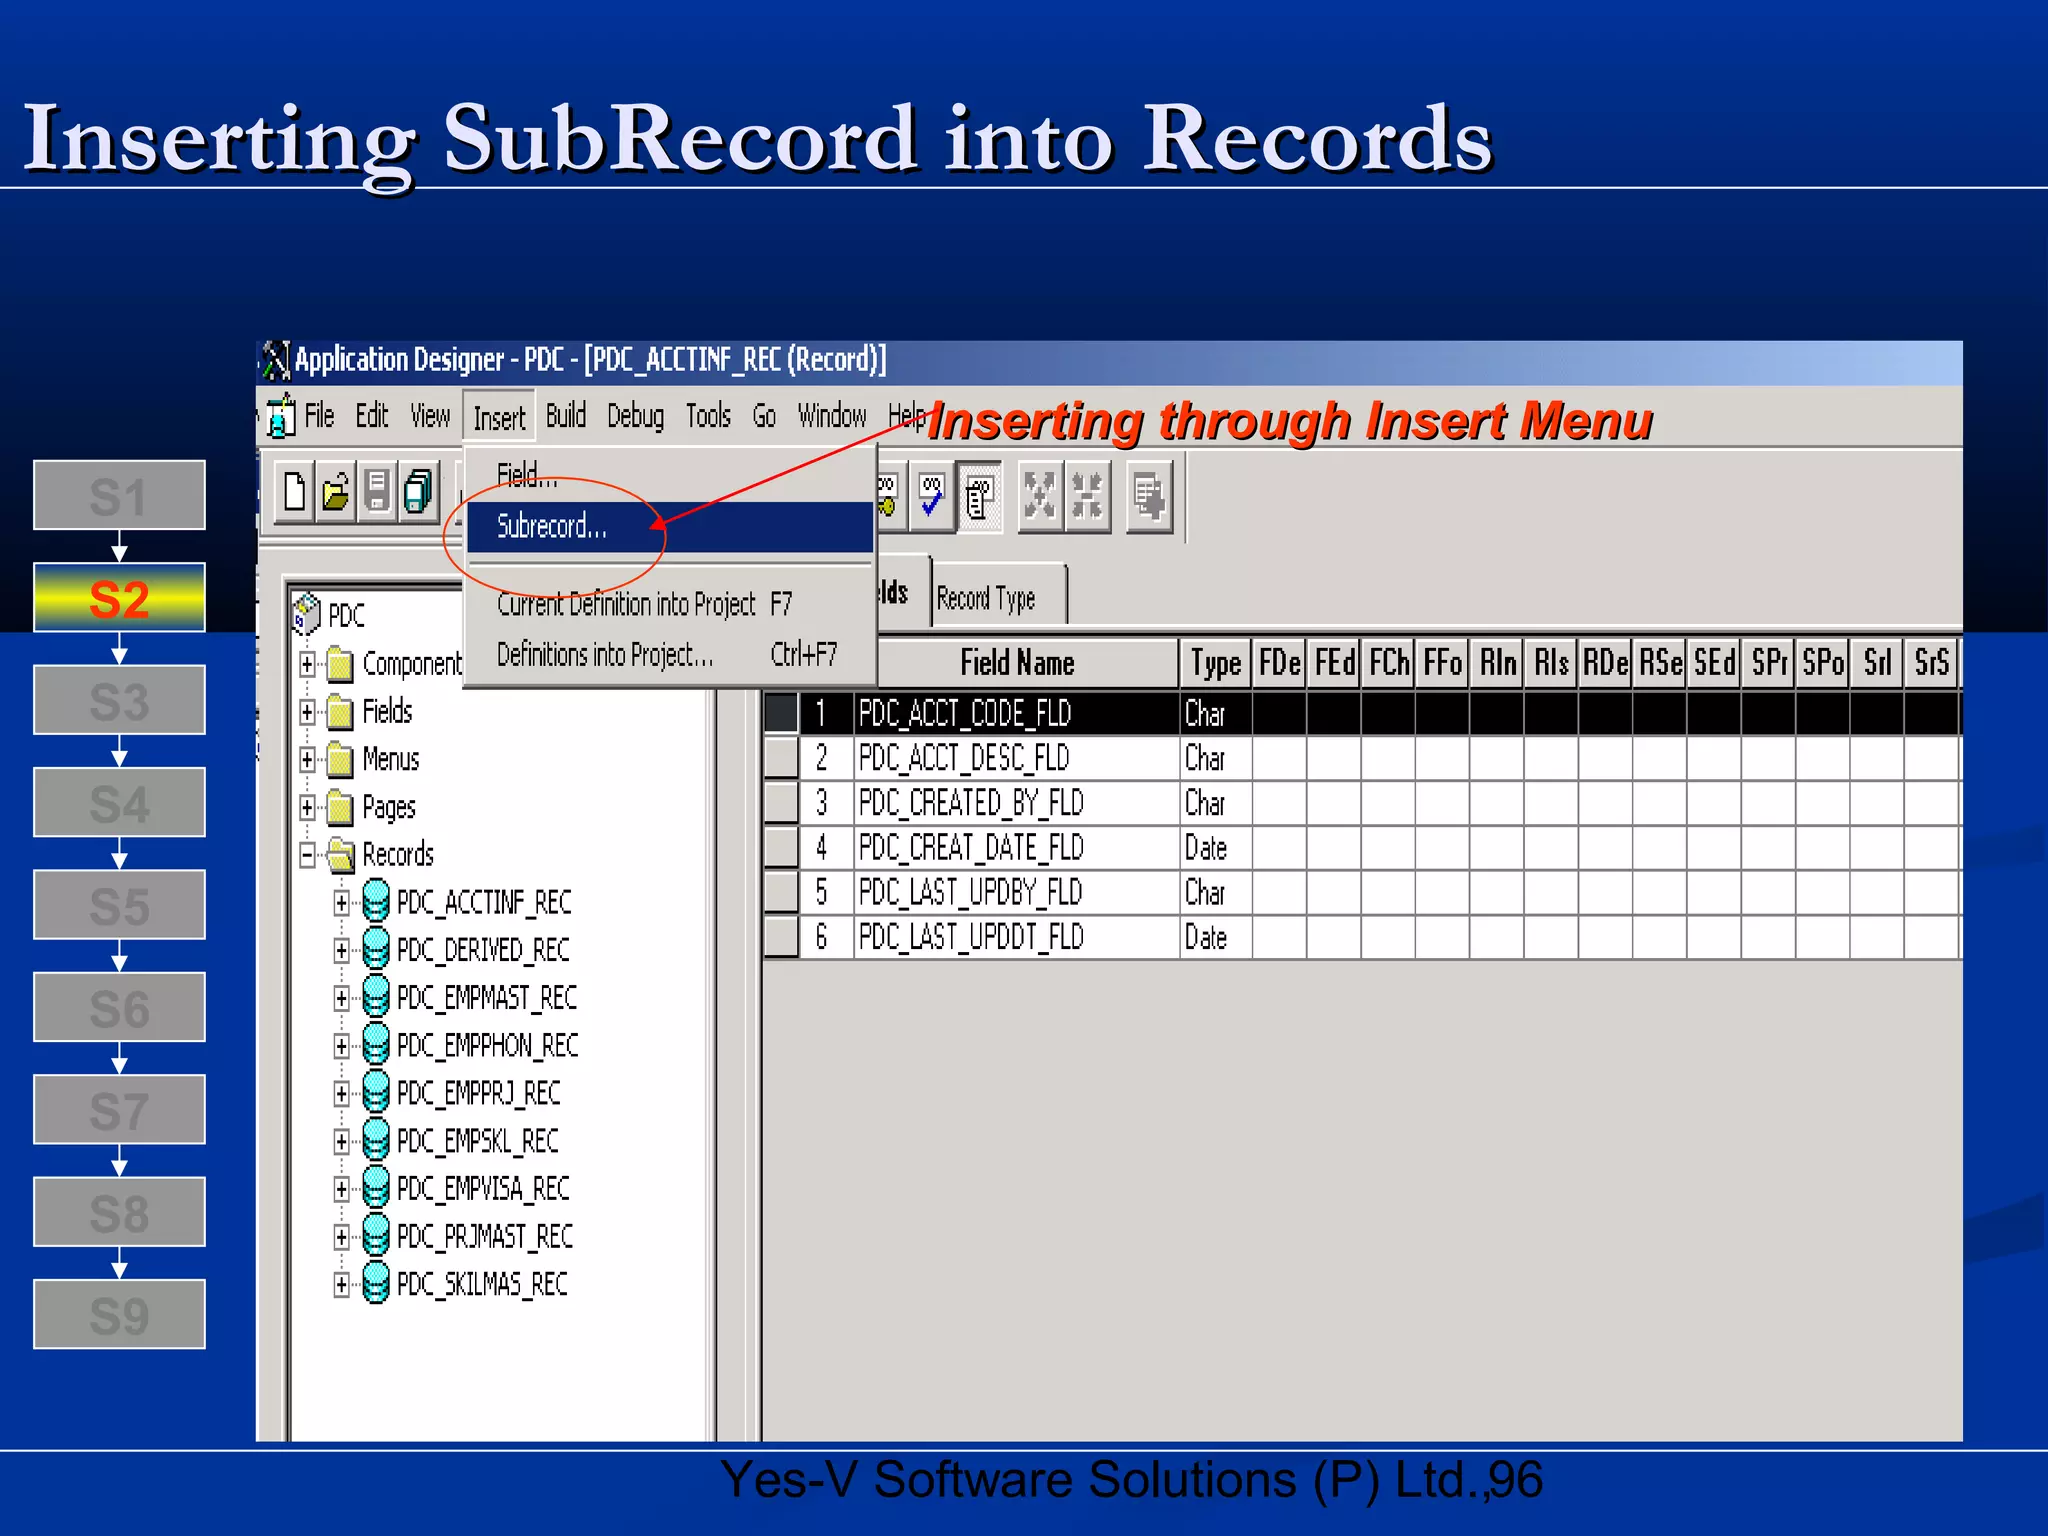Expand the Component folder node
This screenshot has width=2048, height=1536.
[308, 664]
